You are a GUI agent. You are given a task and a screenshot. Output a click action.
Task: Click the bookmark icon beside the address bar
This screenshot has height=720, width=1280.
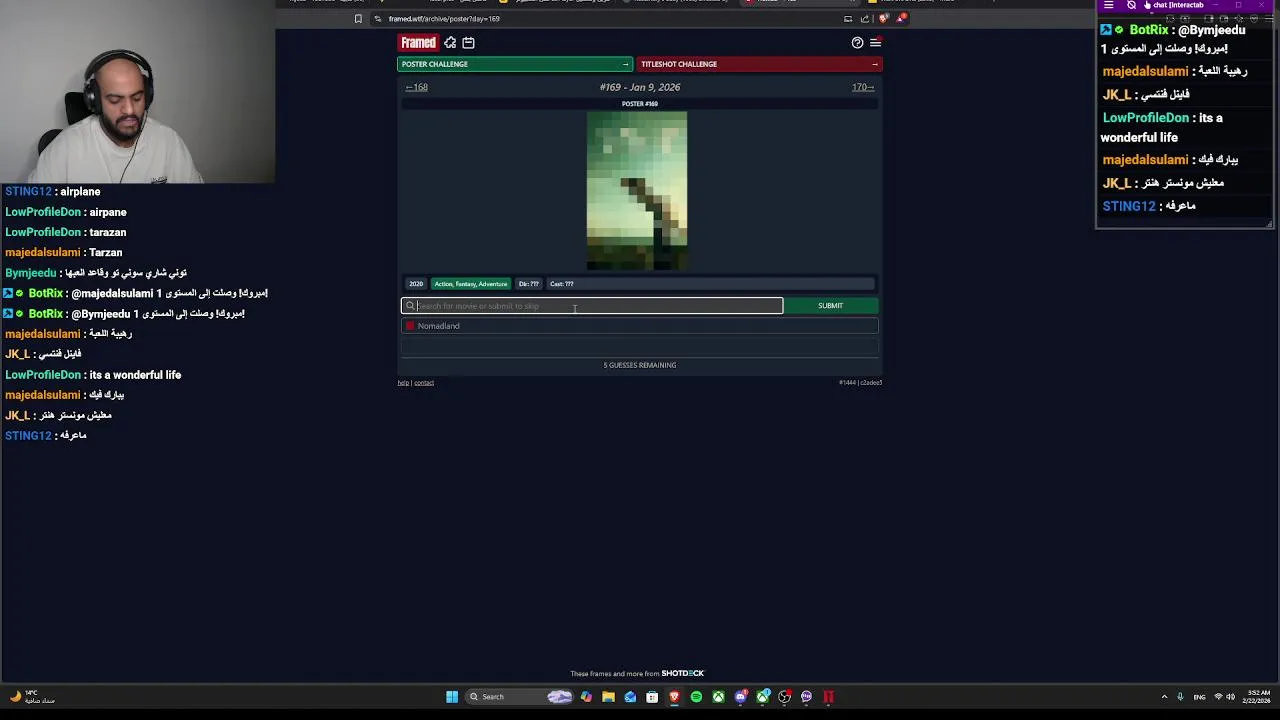(358, 19)
